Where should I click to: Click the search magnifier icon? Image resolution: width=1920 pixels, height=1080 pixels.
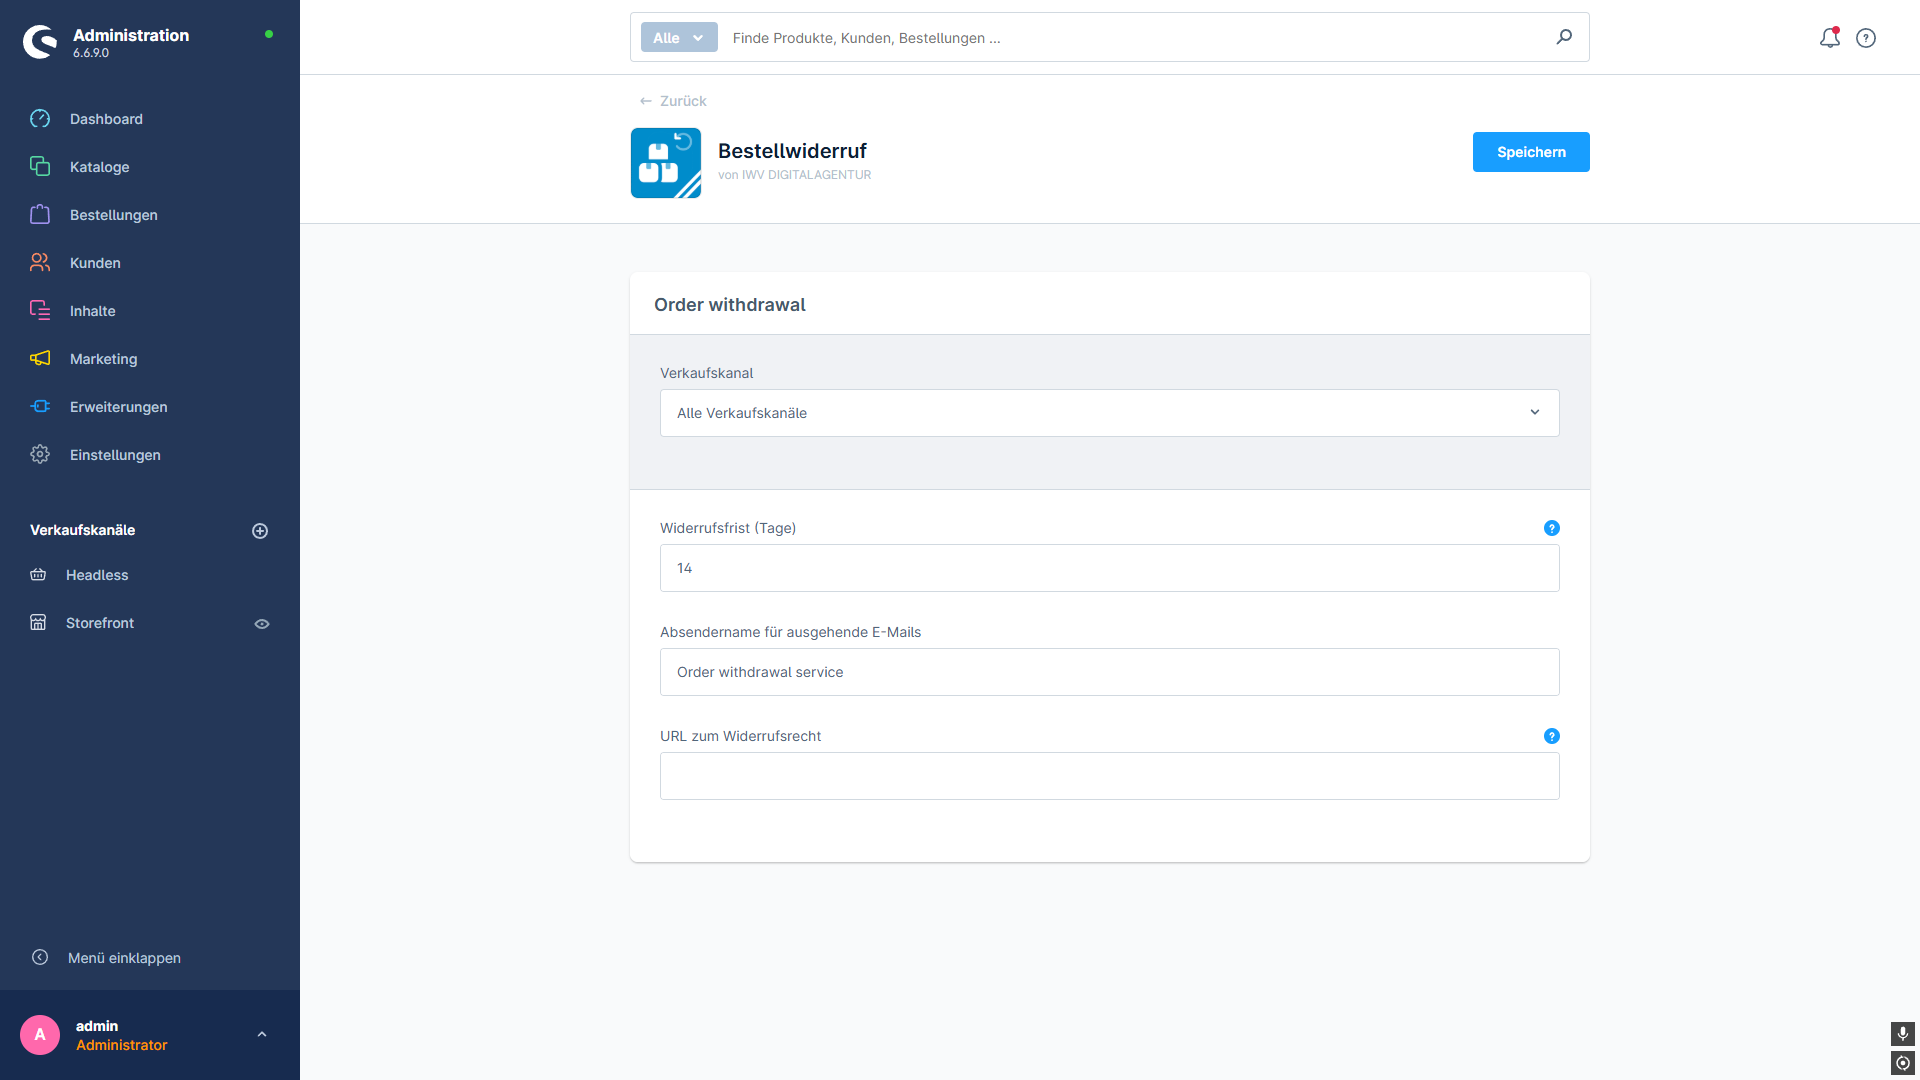click(1564, 37)
